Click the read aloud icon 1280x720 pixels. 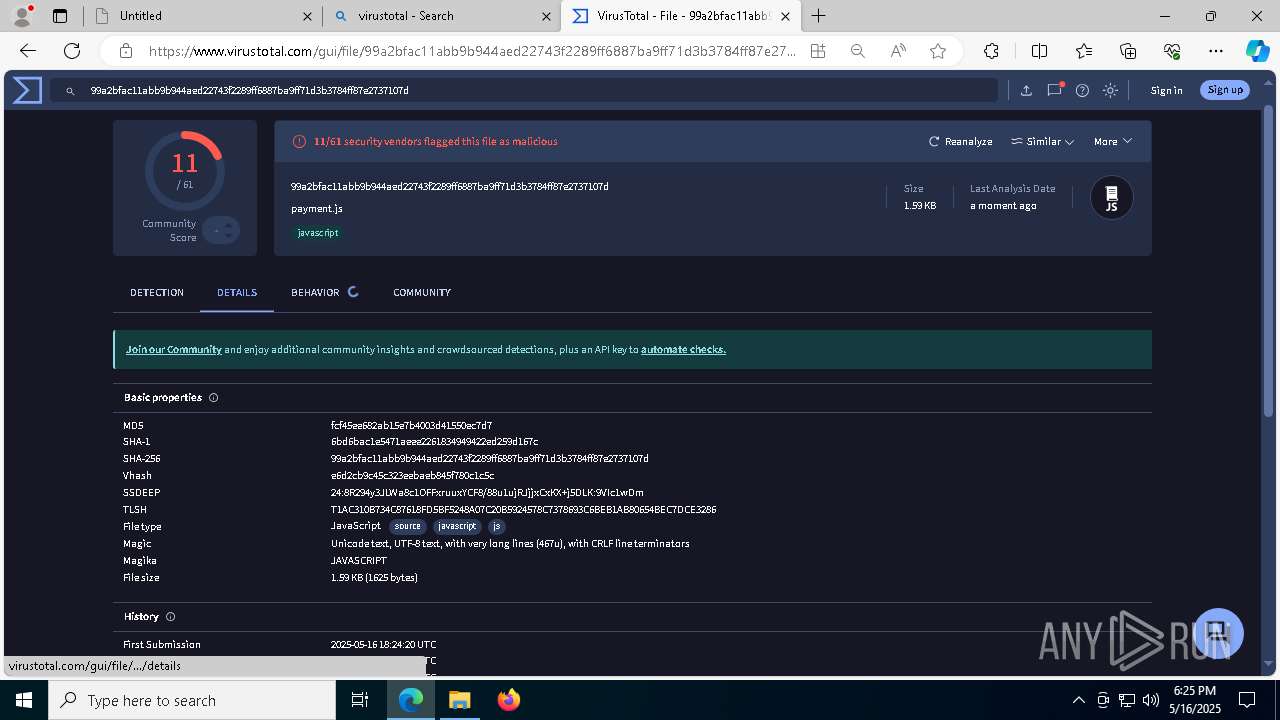coord(897,51)
